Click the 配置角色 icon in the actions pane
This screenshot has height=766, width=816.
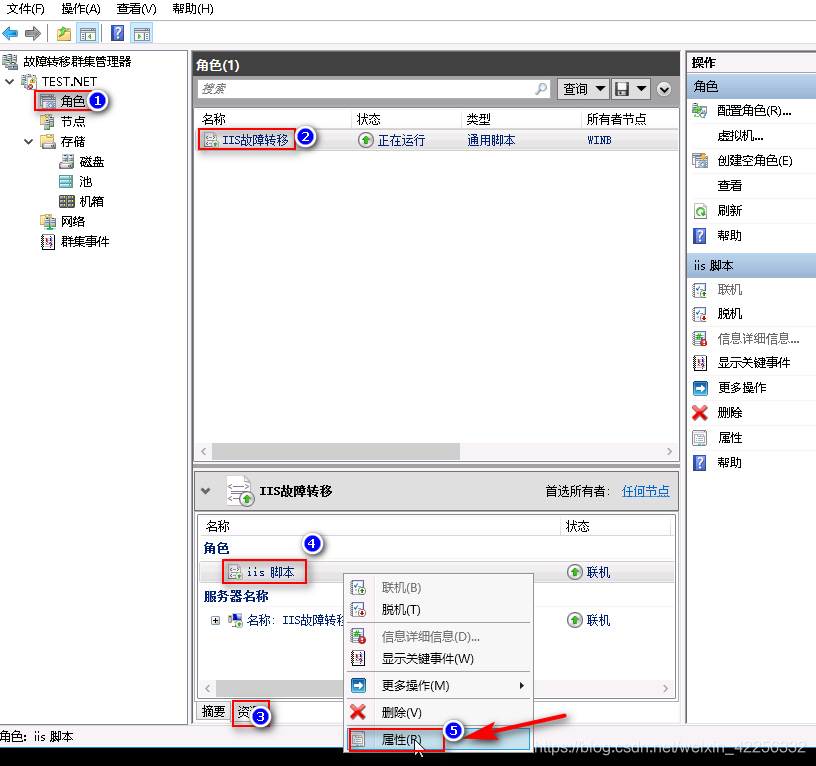pyautogui.click(x=700, y=110)
